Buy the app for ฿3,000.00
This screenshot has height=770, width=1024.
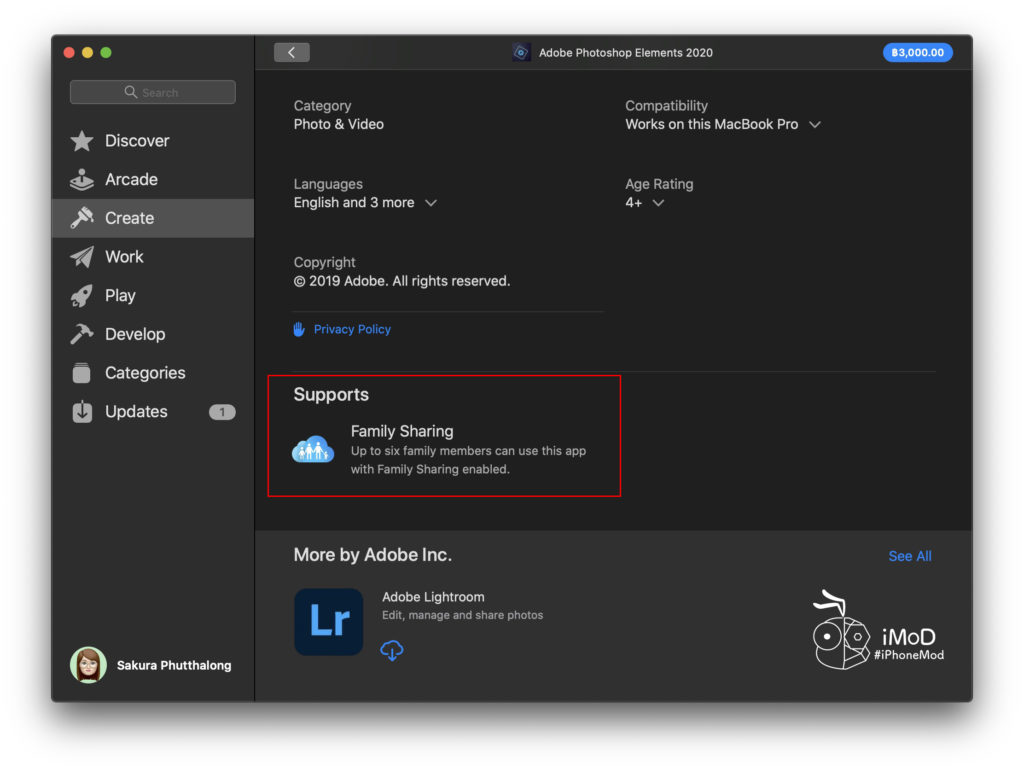coord(917,53)
